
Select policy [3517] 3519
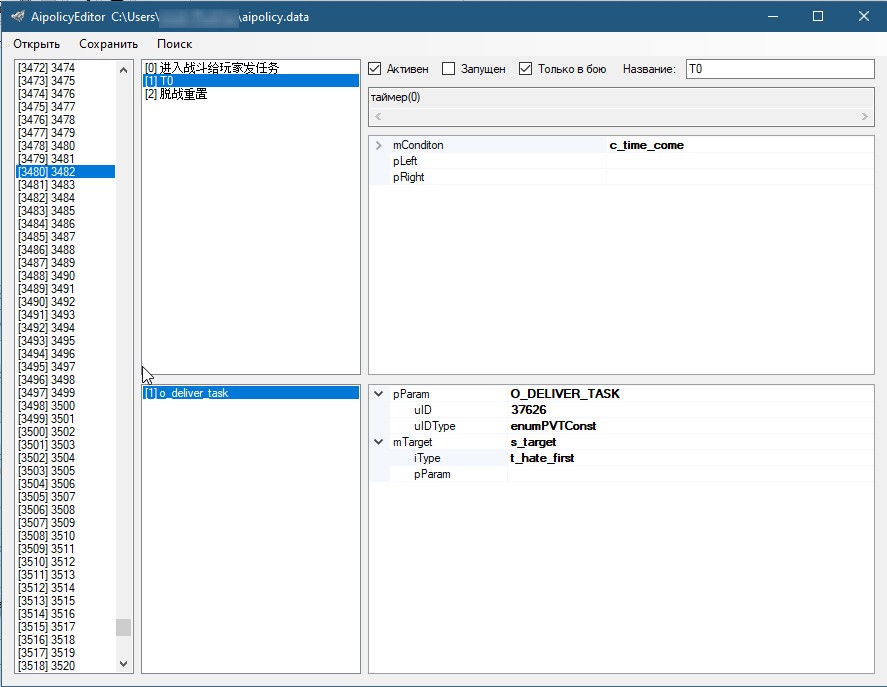click(66, 654)
